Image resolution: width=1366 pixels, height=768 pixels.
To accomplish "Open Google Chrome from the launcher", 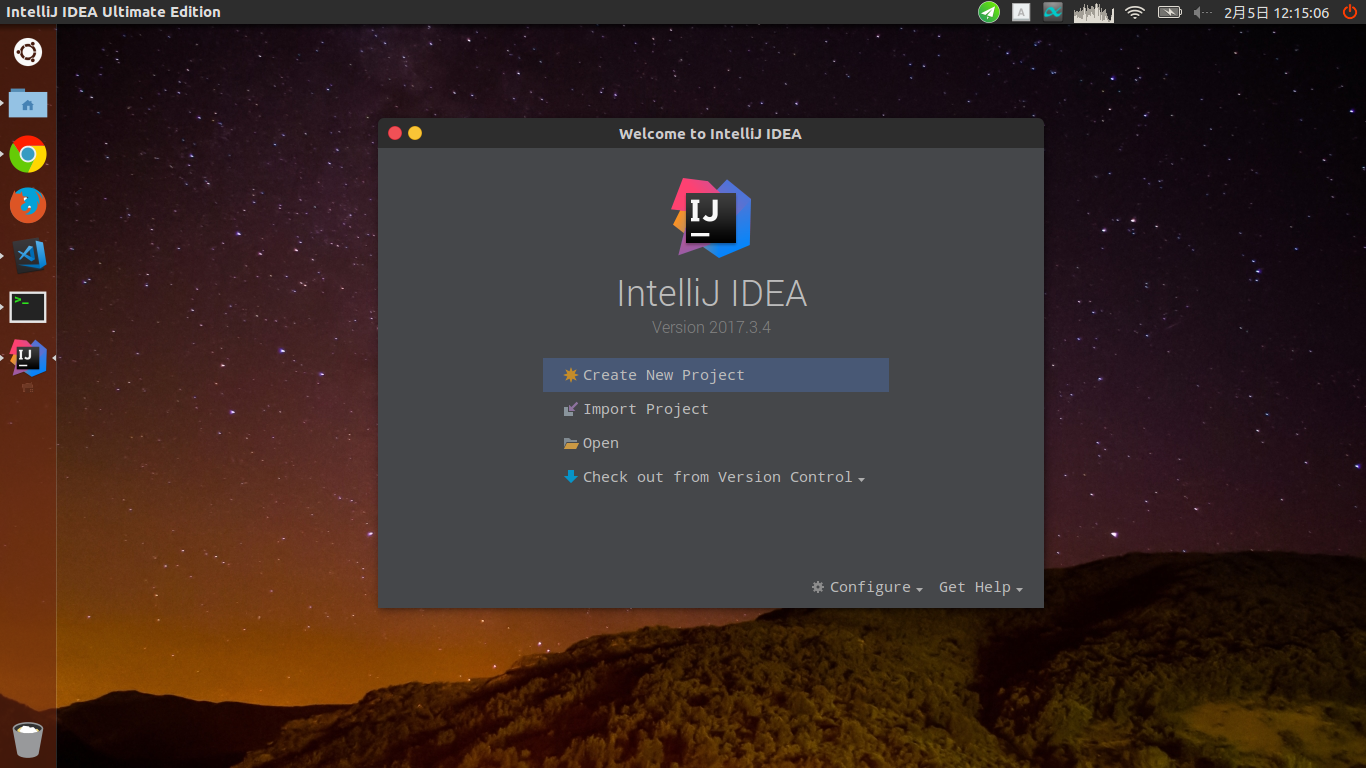I will [28, 154].
